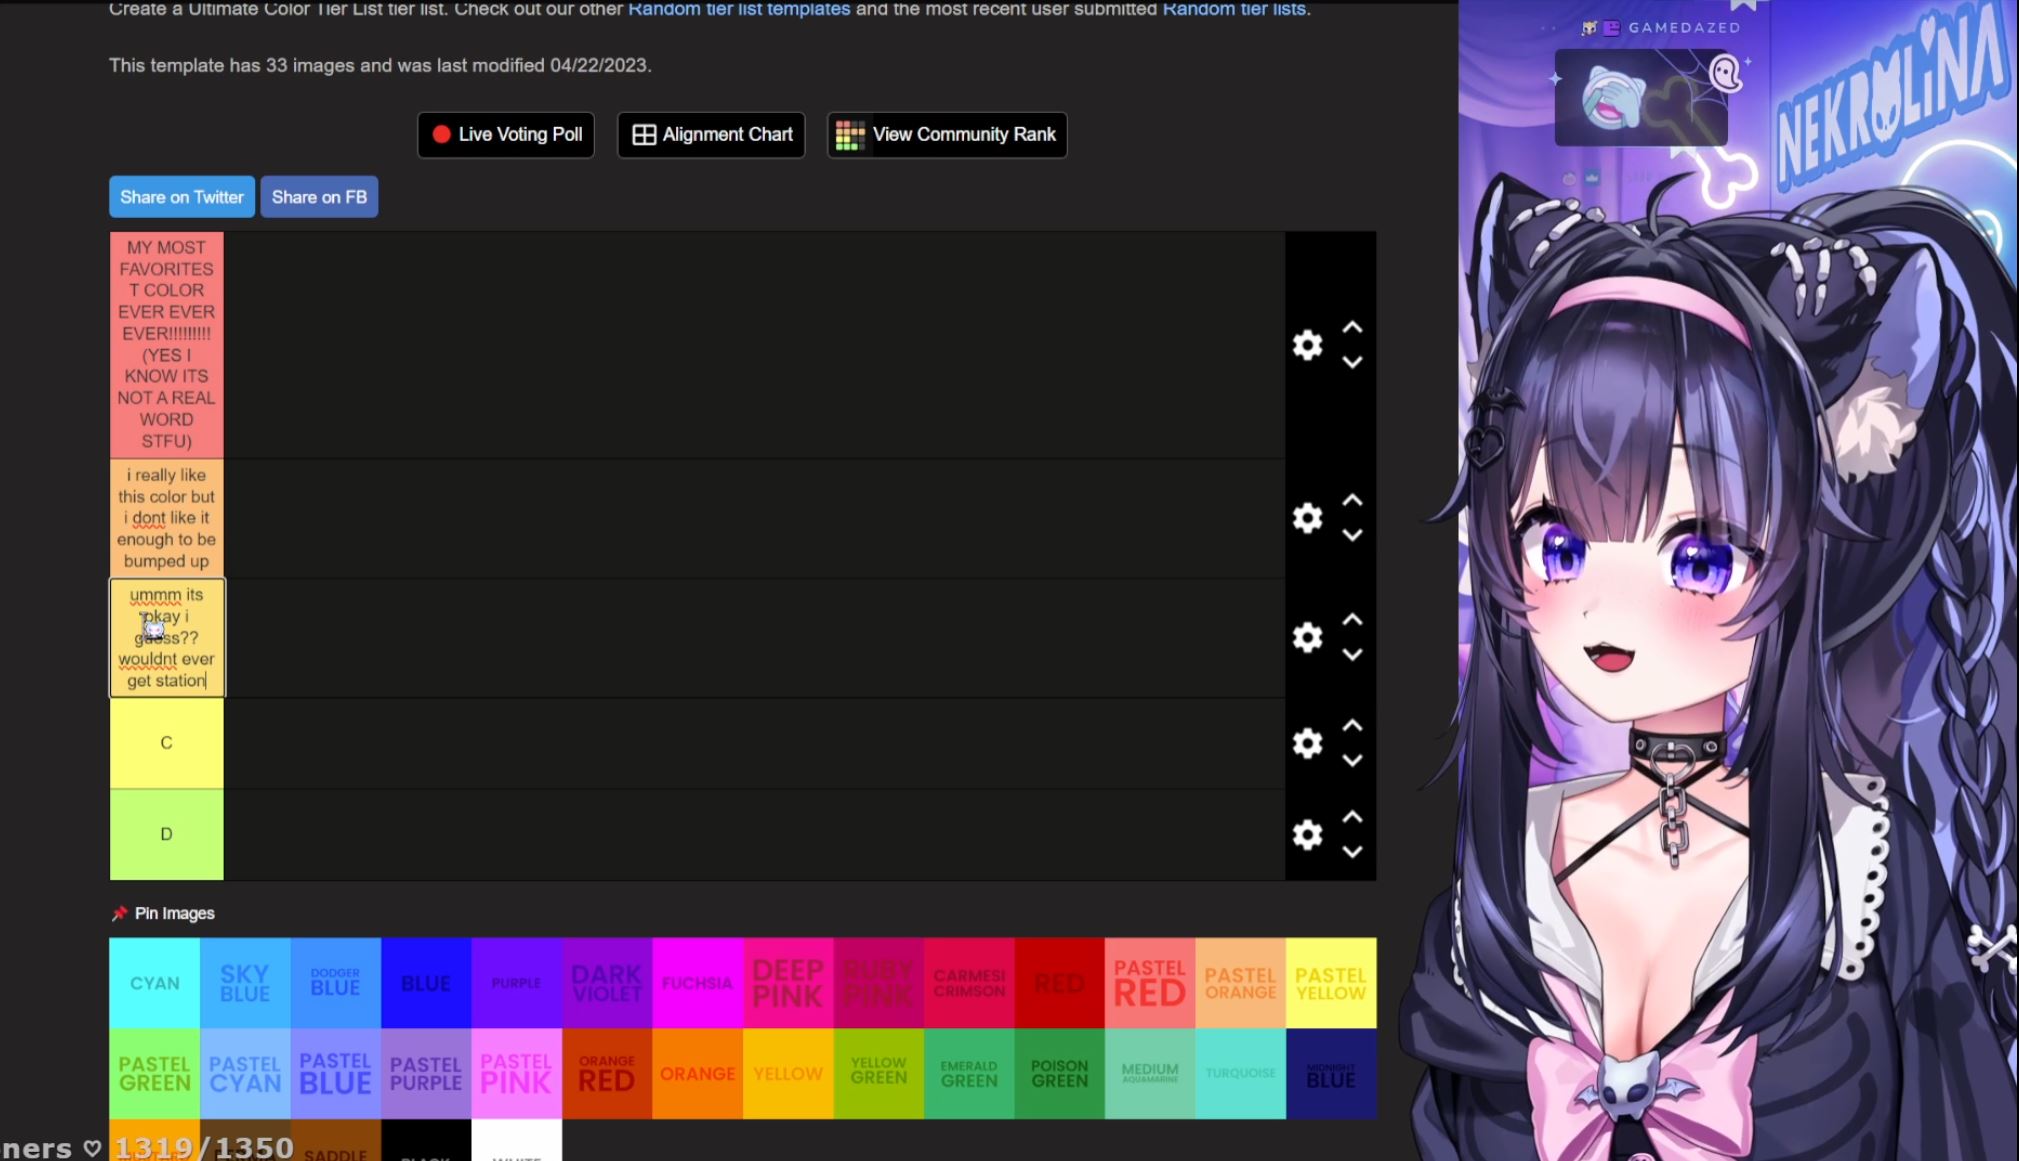Image resolution: width=2019 pixels, height=1161 pixels.
Task: Open the Random tier list templates link
Action: click(x=738, y=9)
